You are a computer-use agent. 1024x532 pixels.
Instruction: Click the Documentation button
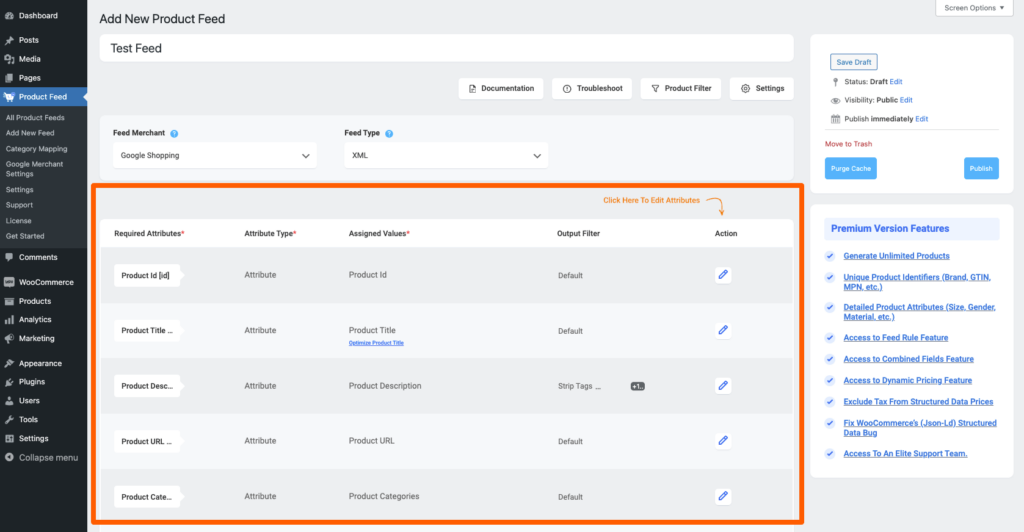point(501,88)
